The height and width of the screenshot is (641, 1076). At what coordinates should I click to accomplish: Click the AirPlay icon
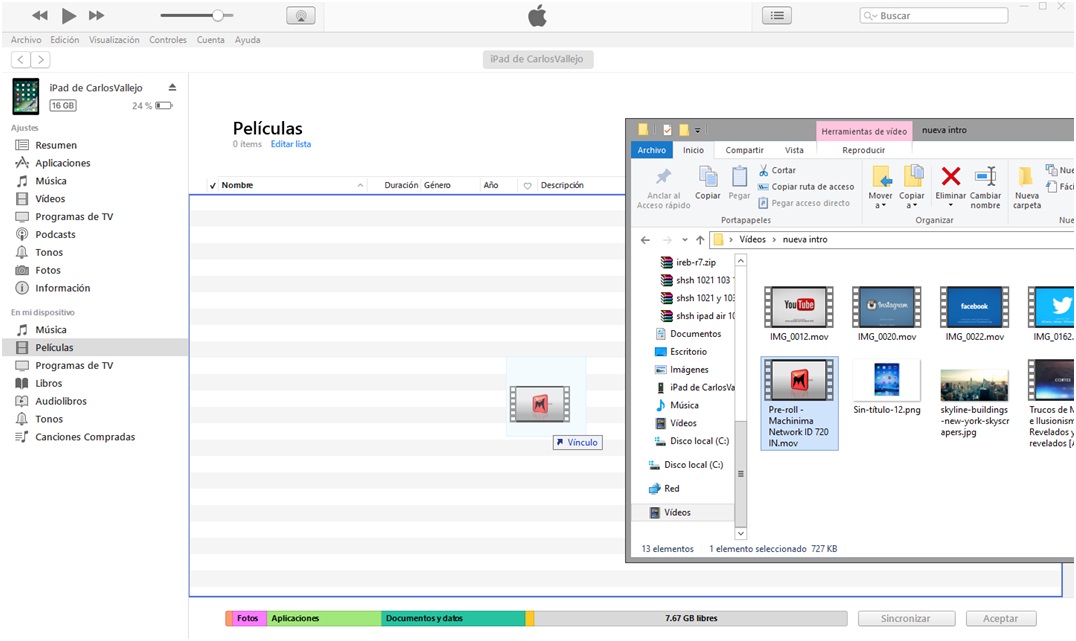click(x=300, y=16)
